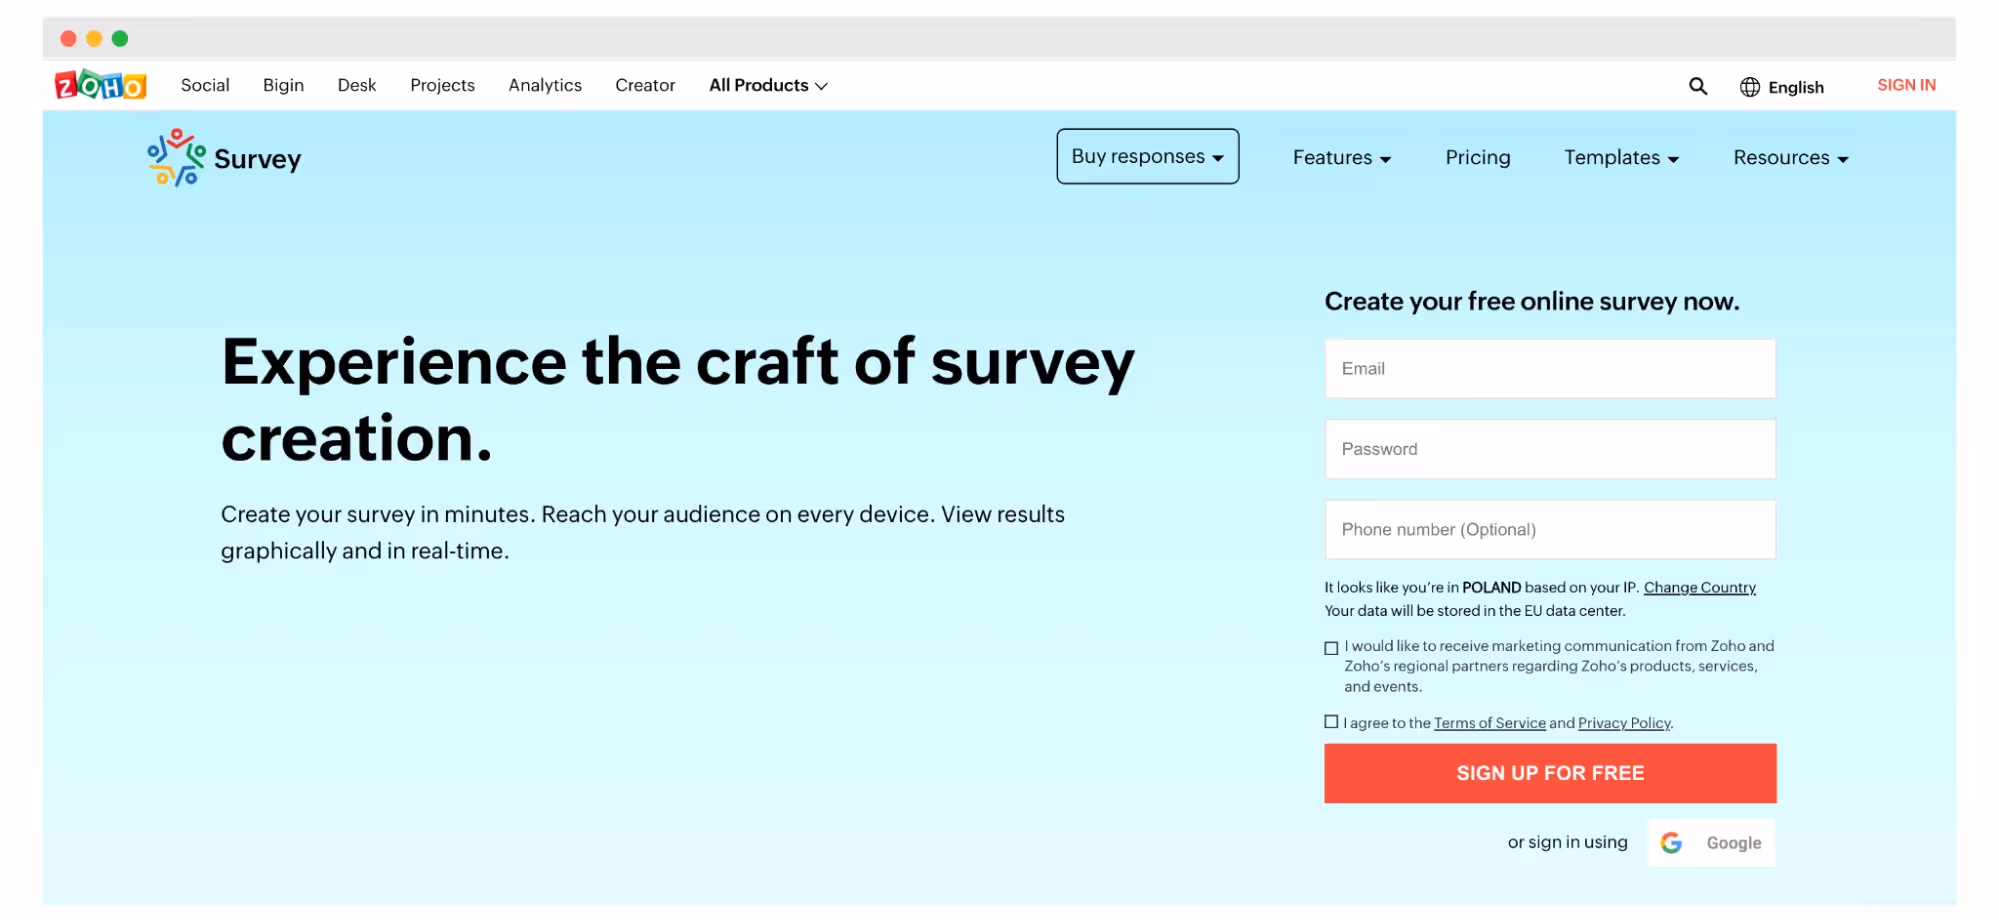Open Analytics in the top navigation
Viewport: 1999px width, 922px height.
[x=545, y=86]
